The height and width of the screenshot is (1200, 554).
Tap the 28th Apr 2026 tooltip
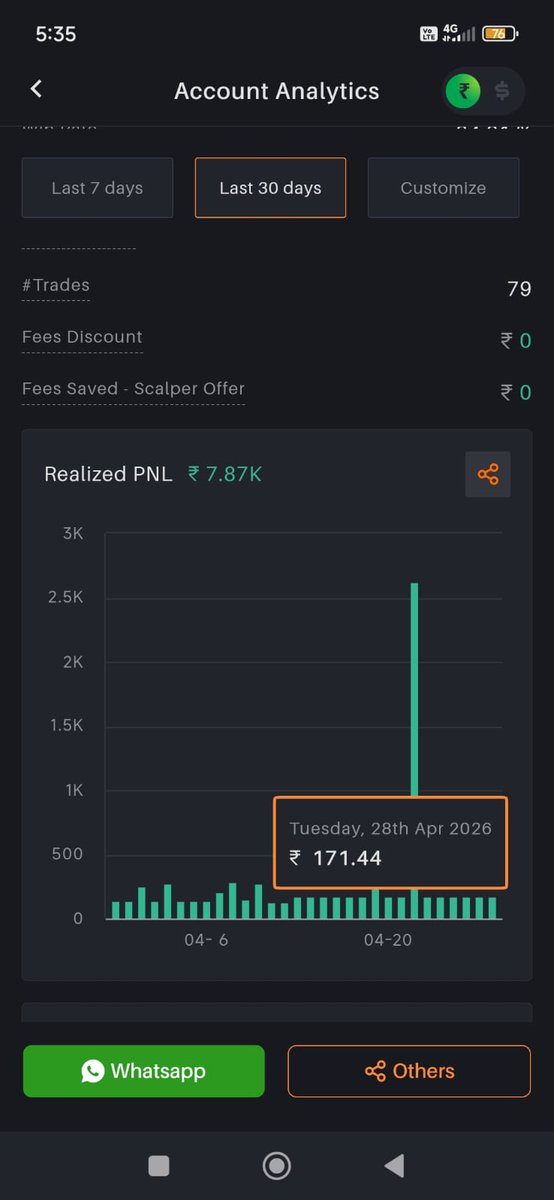[x=391, y=842]
